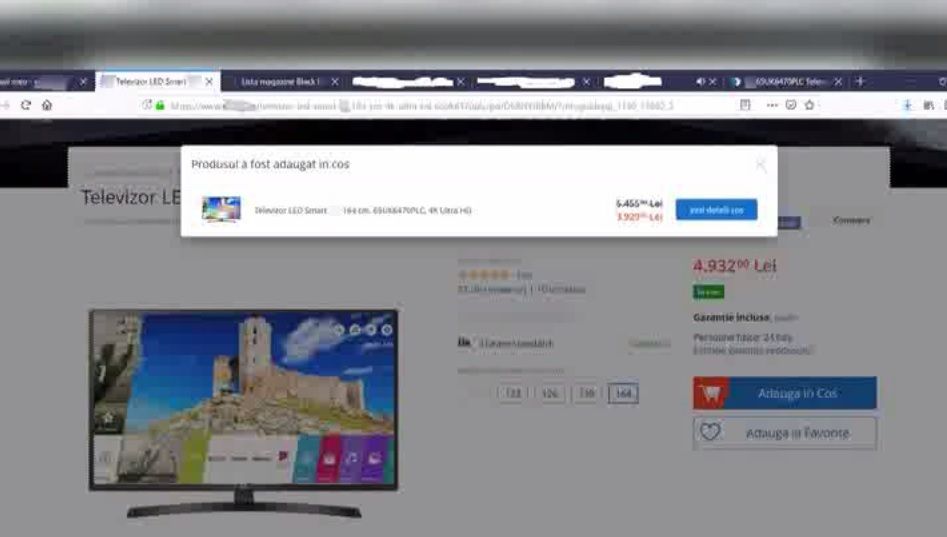Mute the tab playing audio

pyautogui.click(x=700, y=81)
